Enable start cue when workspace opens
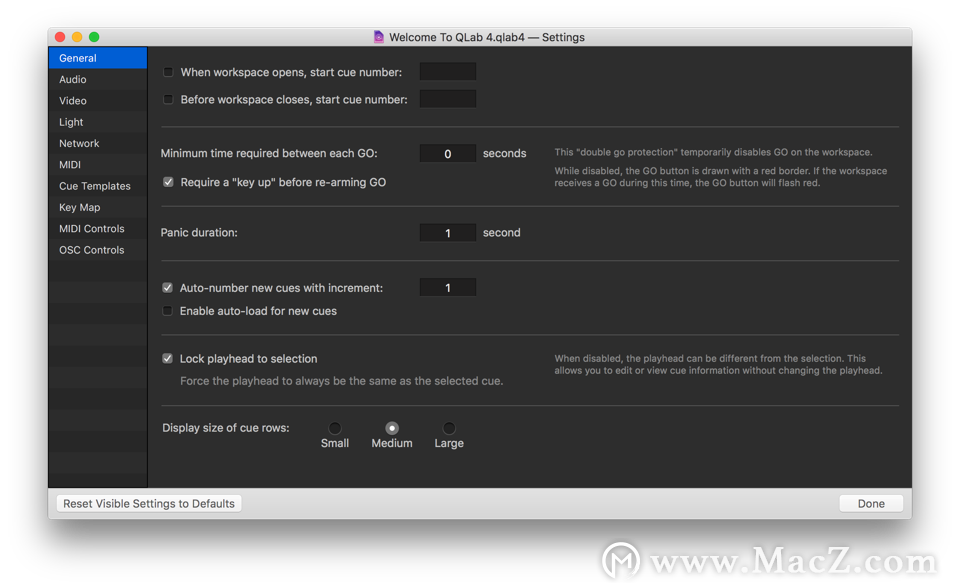 click(x=168, y=72)
